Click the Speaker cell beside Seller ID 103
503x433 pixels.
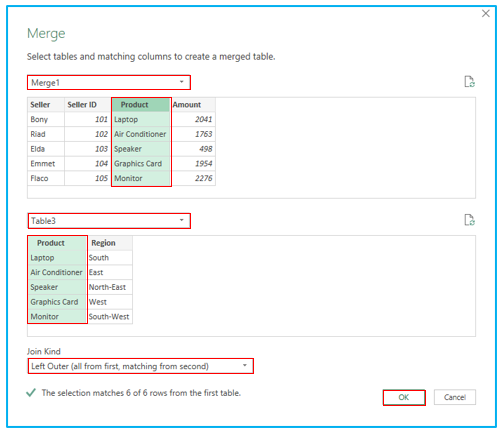141,149
